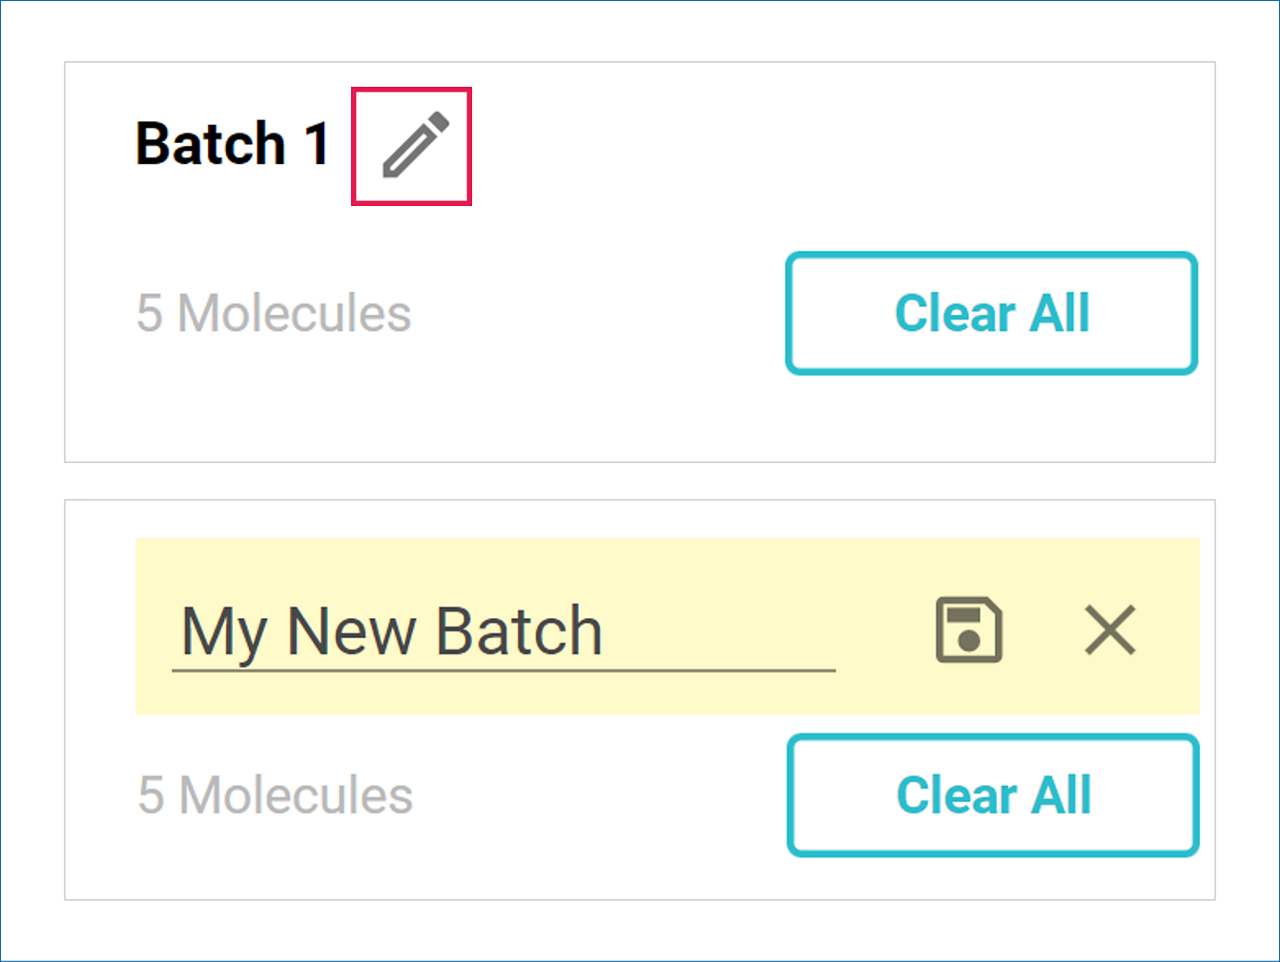Click Clear All below the My New Batch field
Screen dimensions: 1280x962
pos(992,795)
